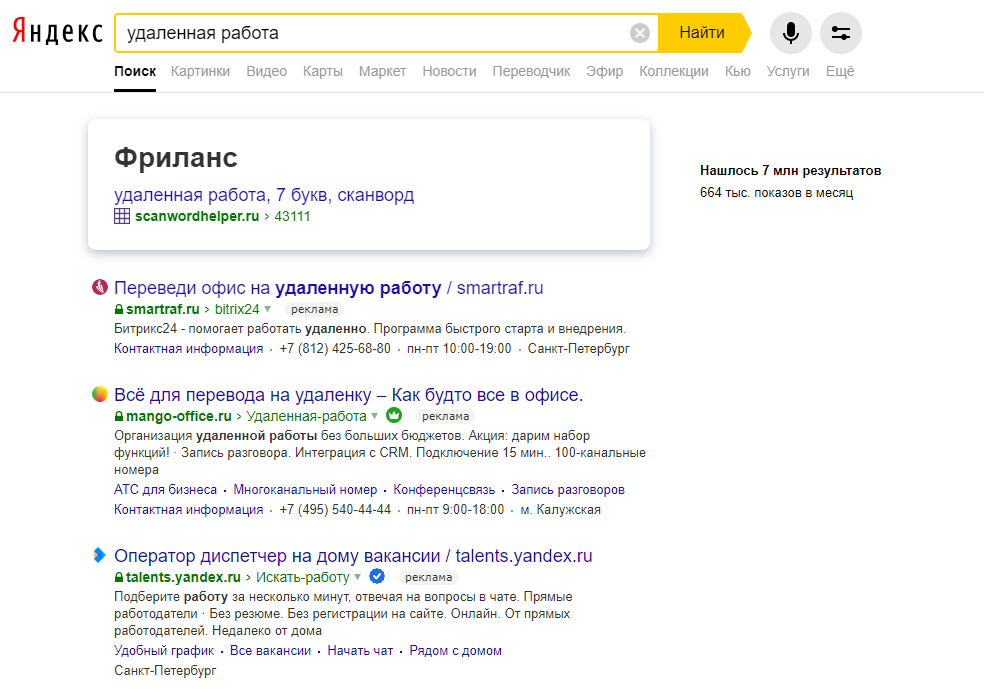Switch to the Видео tab
Screen dimensions: 984x689
tap(267, 72)
